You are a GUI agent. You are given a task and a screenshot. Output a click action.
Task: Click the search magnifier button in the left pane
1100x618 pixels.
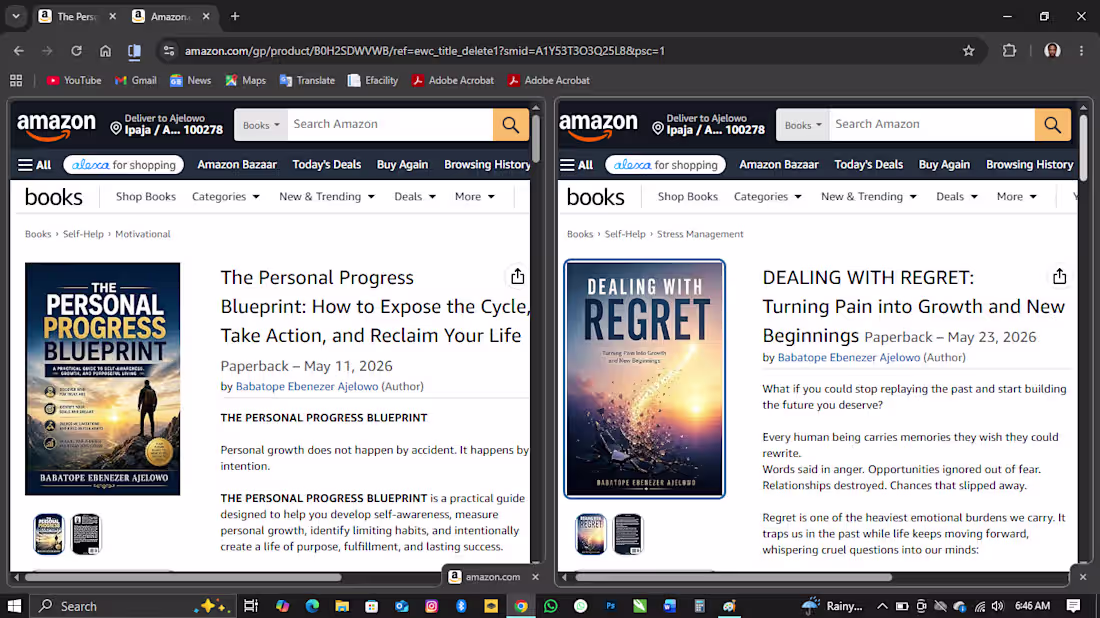click(511, 125)
